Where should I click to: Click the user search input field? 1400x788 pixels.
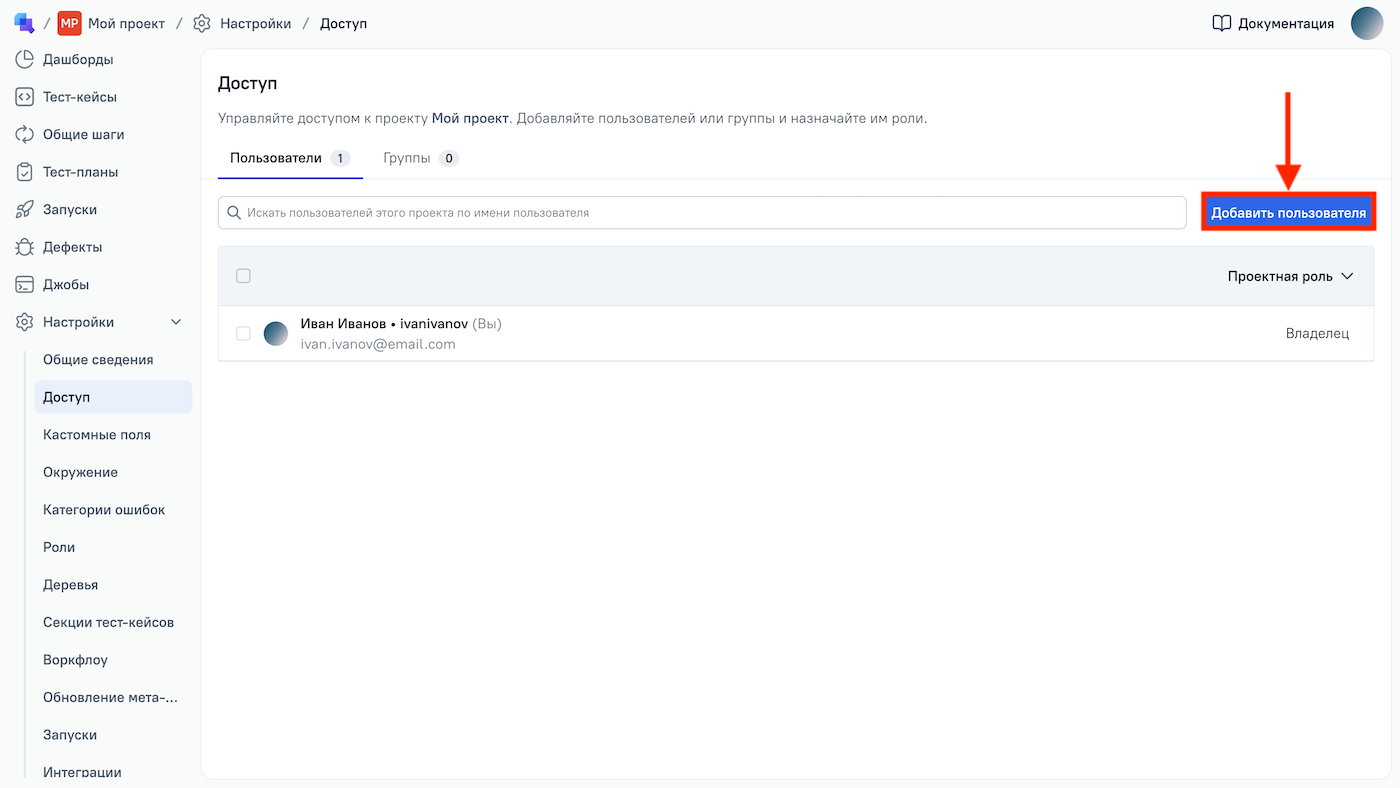(702, 213)
